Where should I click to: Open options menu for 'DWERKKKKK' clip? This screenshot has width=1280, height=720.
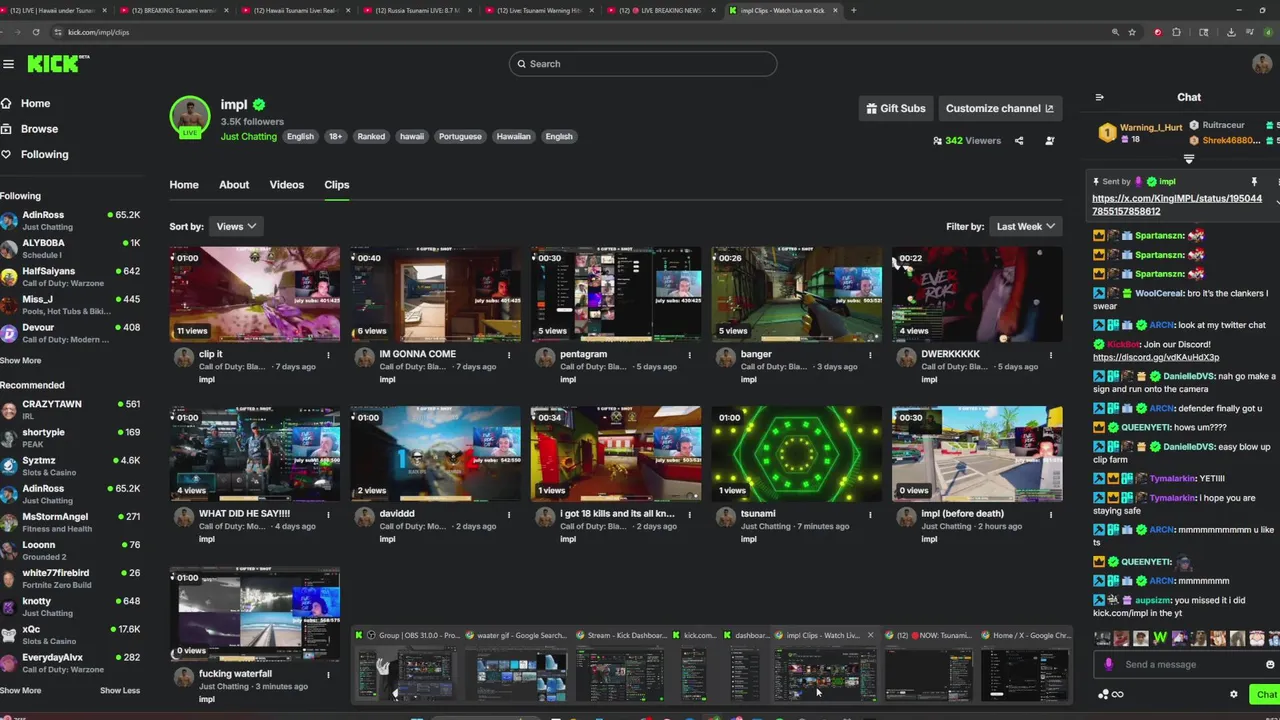1050,355
